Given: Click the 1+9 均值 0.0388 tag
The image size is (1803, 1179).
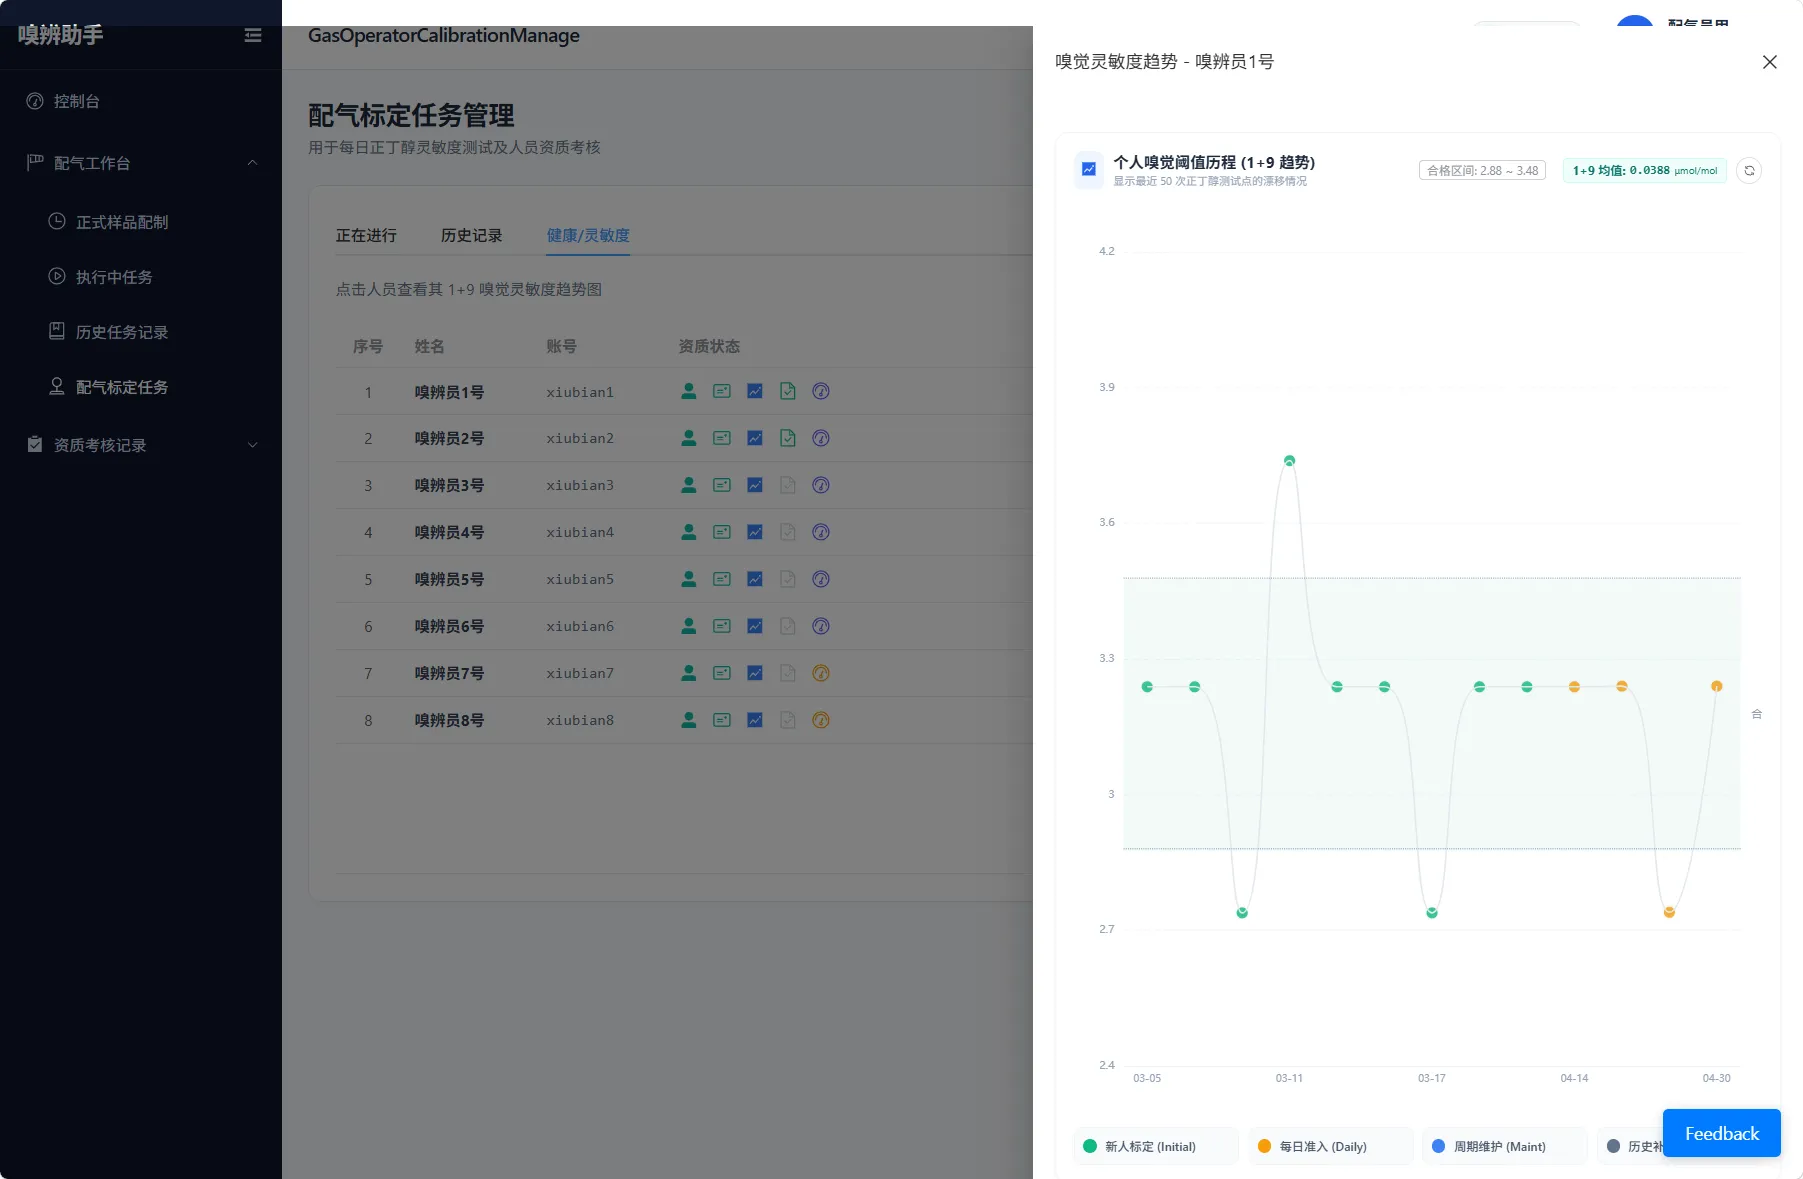Looking at the screenshot, I should click(x=1644, y=170).
